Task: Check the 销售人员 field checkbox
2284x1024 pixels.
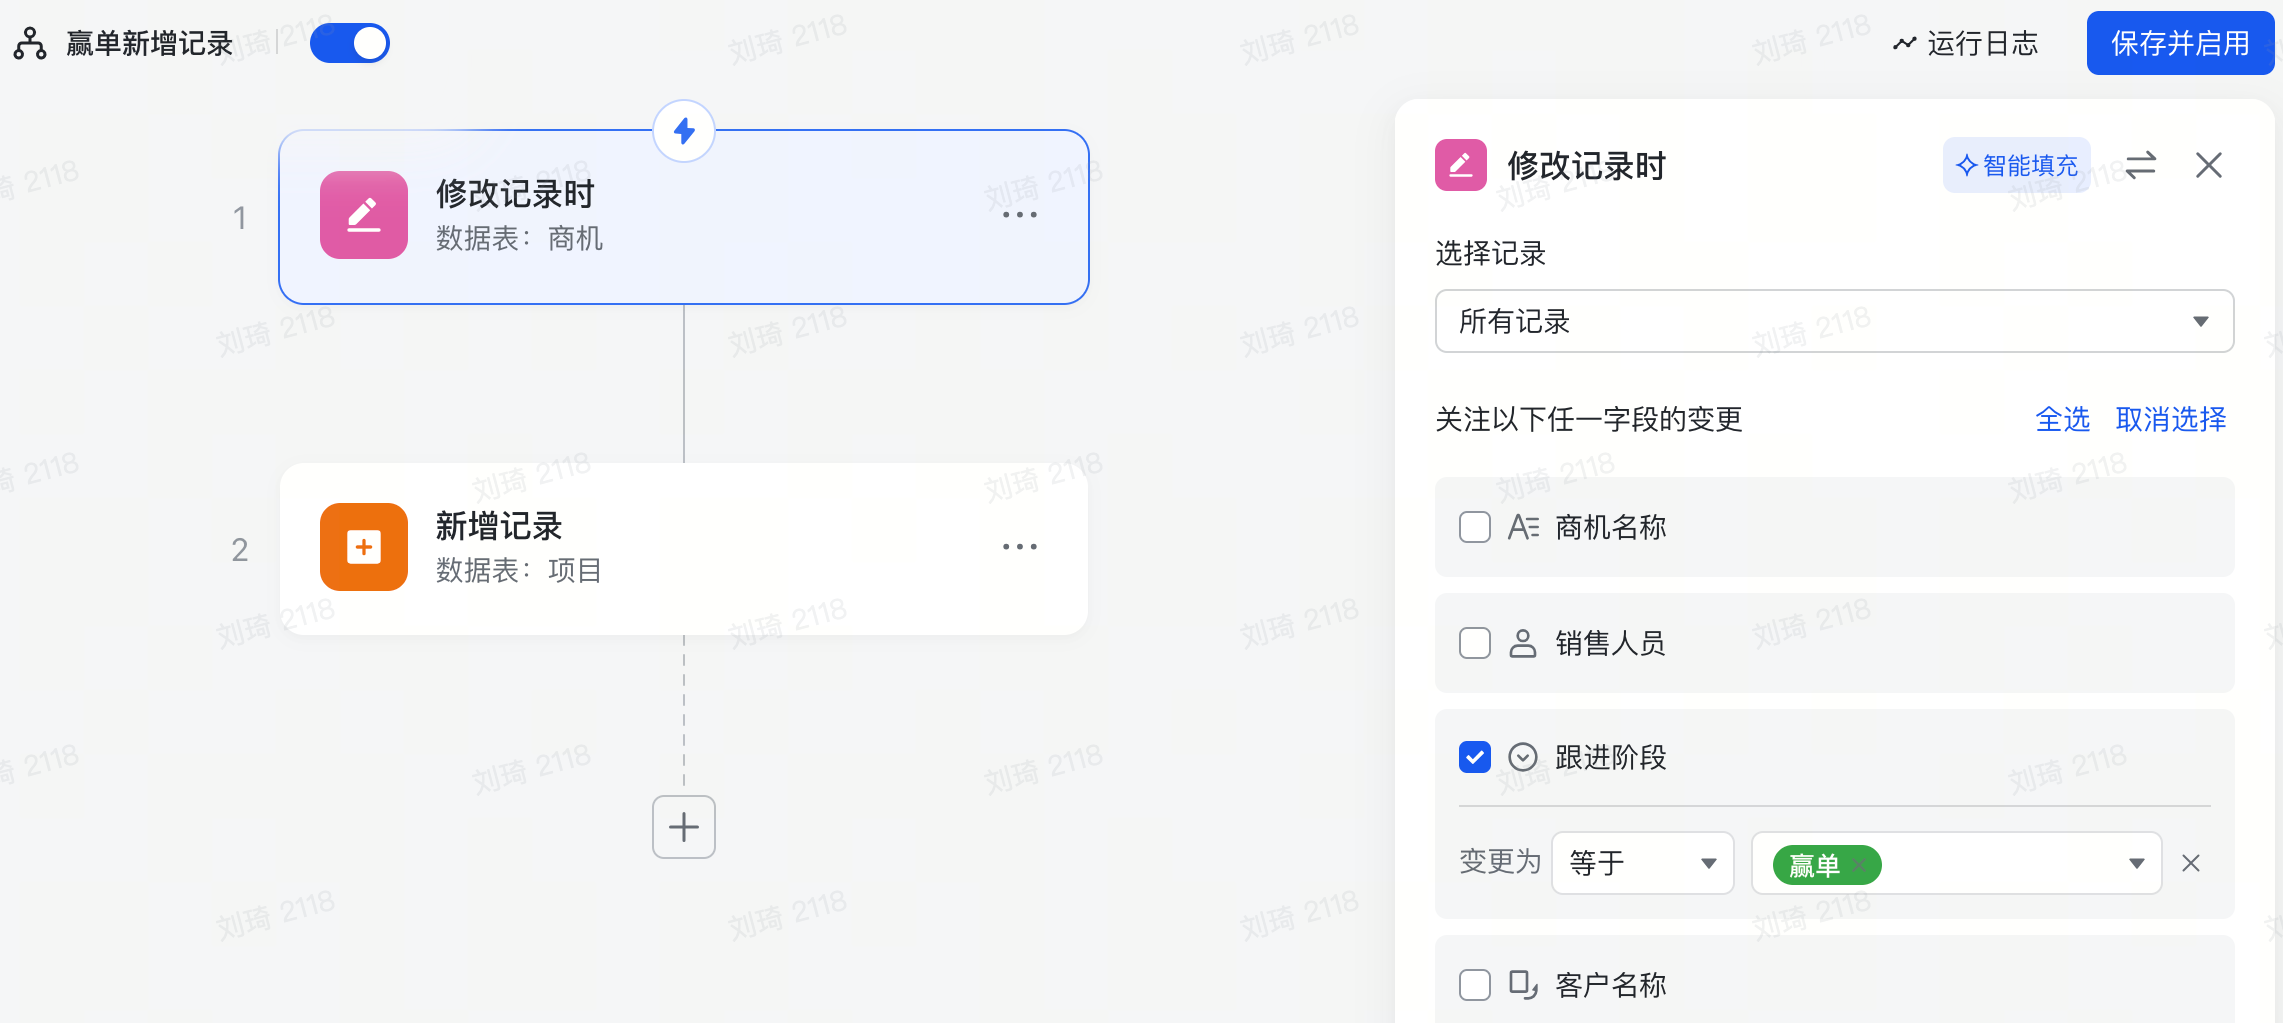Action: 1475,643
